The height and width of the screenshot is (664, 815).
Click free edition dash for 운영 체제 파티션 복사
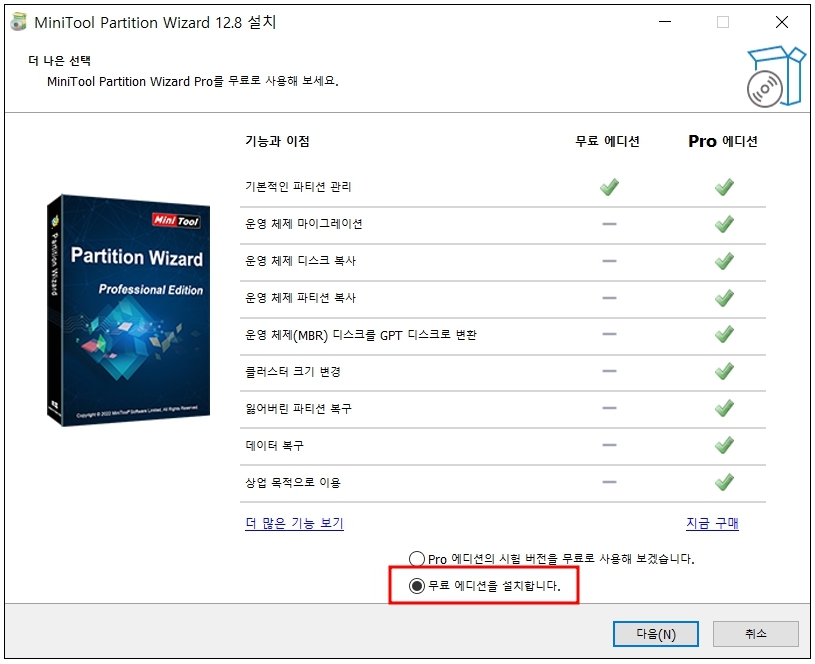pos(609,298)
